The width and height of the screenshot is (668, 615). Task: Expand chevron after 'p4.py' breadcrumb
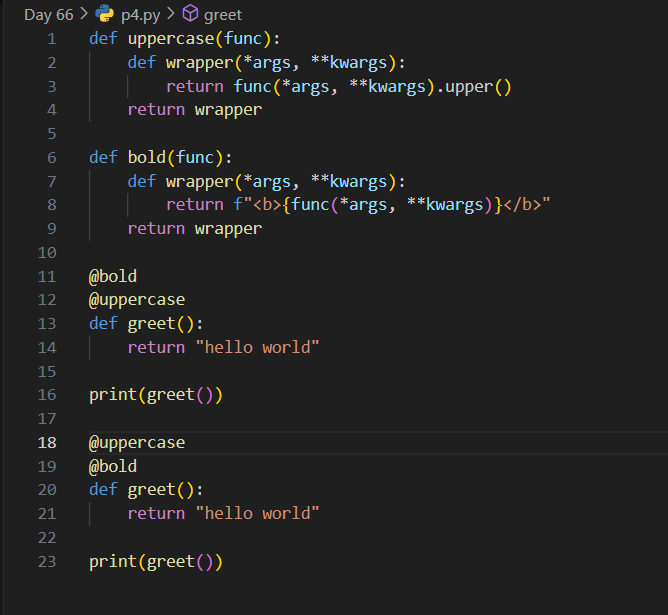click(171, 14)
